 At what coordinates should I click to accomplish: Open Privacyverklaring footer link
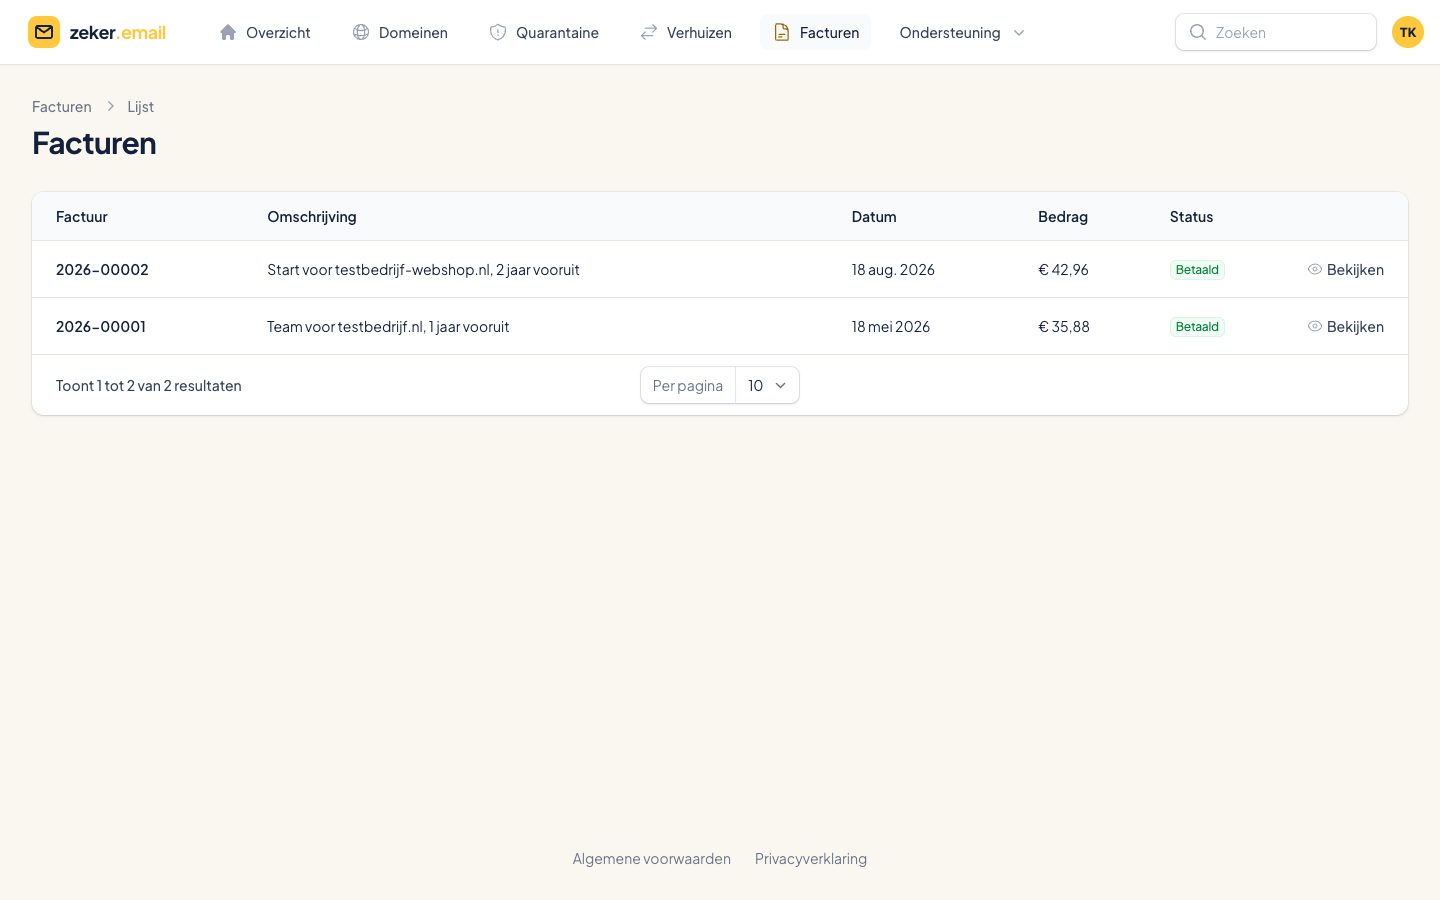811,858
